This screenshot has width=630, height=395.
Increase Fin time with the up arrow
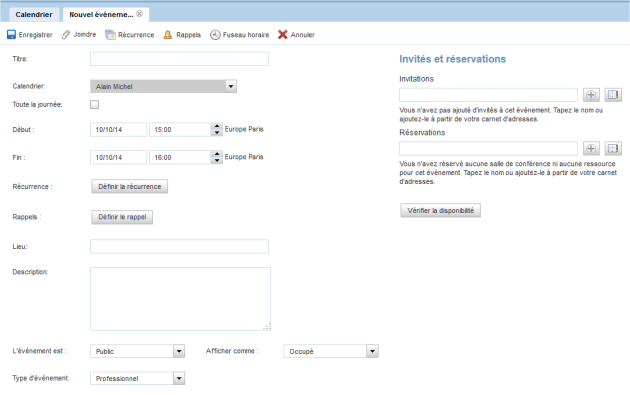coord(217,154)
